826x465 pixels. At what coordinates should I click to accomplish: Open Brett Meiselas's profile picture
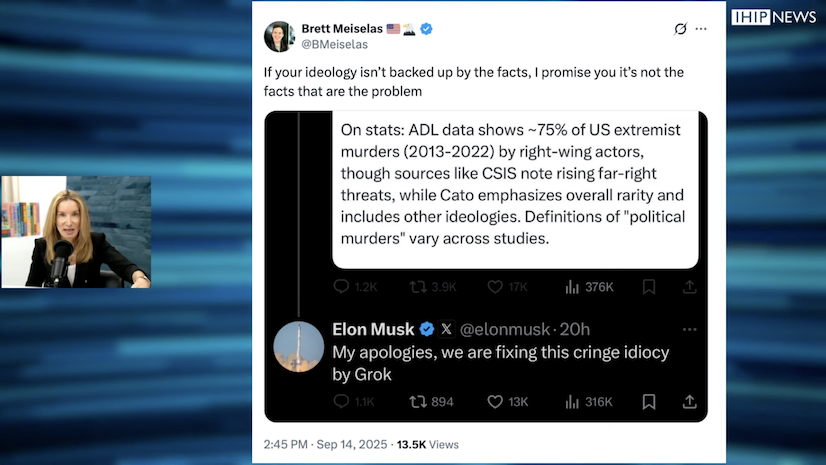pyautogui.click(x=279, y=36)
